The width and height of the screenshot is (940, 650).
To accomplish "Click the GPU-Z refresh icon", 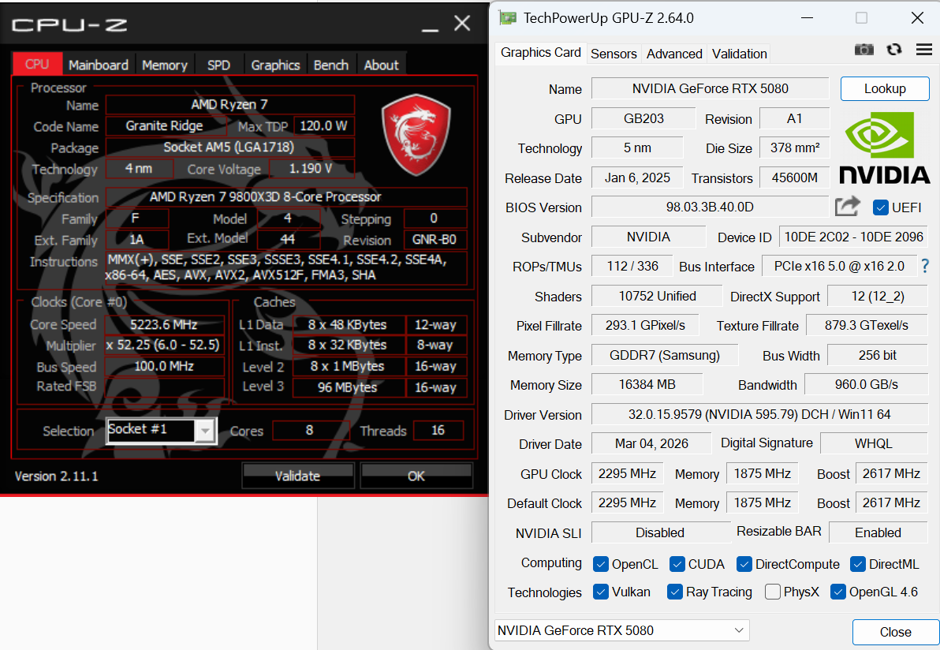I will (894, 49).
